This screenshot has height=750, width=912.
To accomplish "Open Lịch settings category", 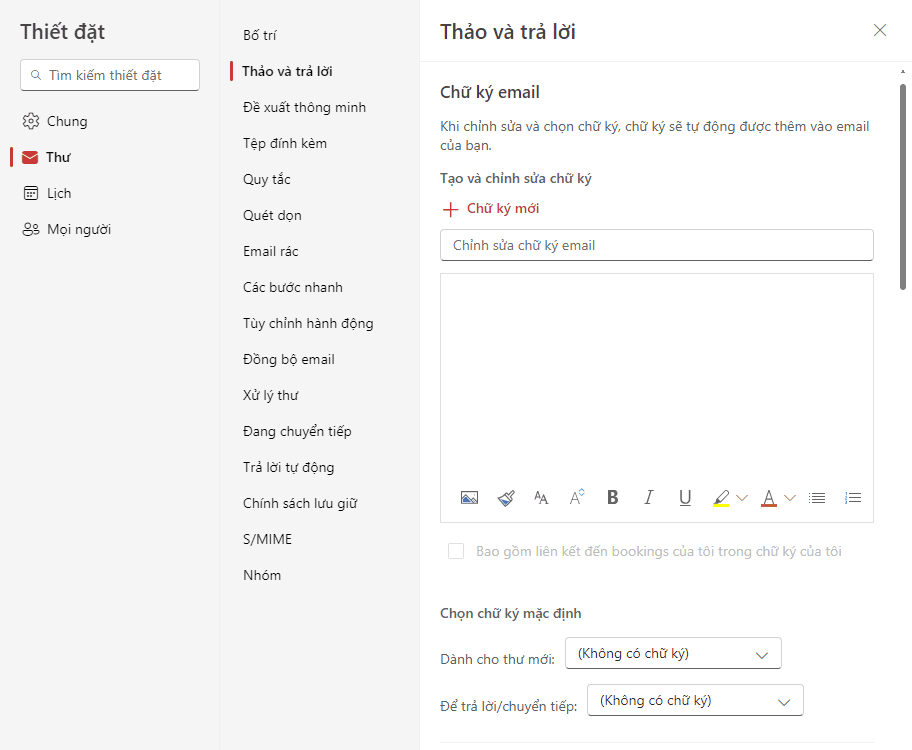I will pos(59,193).
